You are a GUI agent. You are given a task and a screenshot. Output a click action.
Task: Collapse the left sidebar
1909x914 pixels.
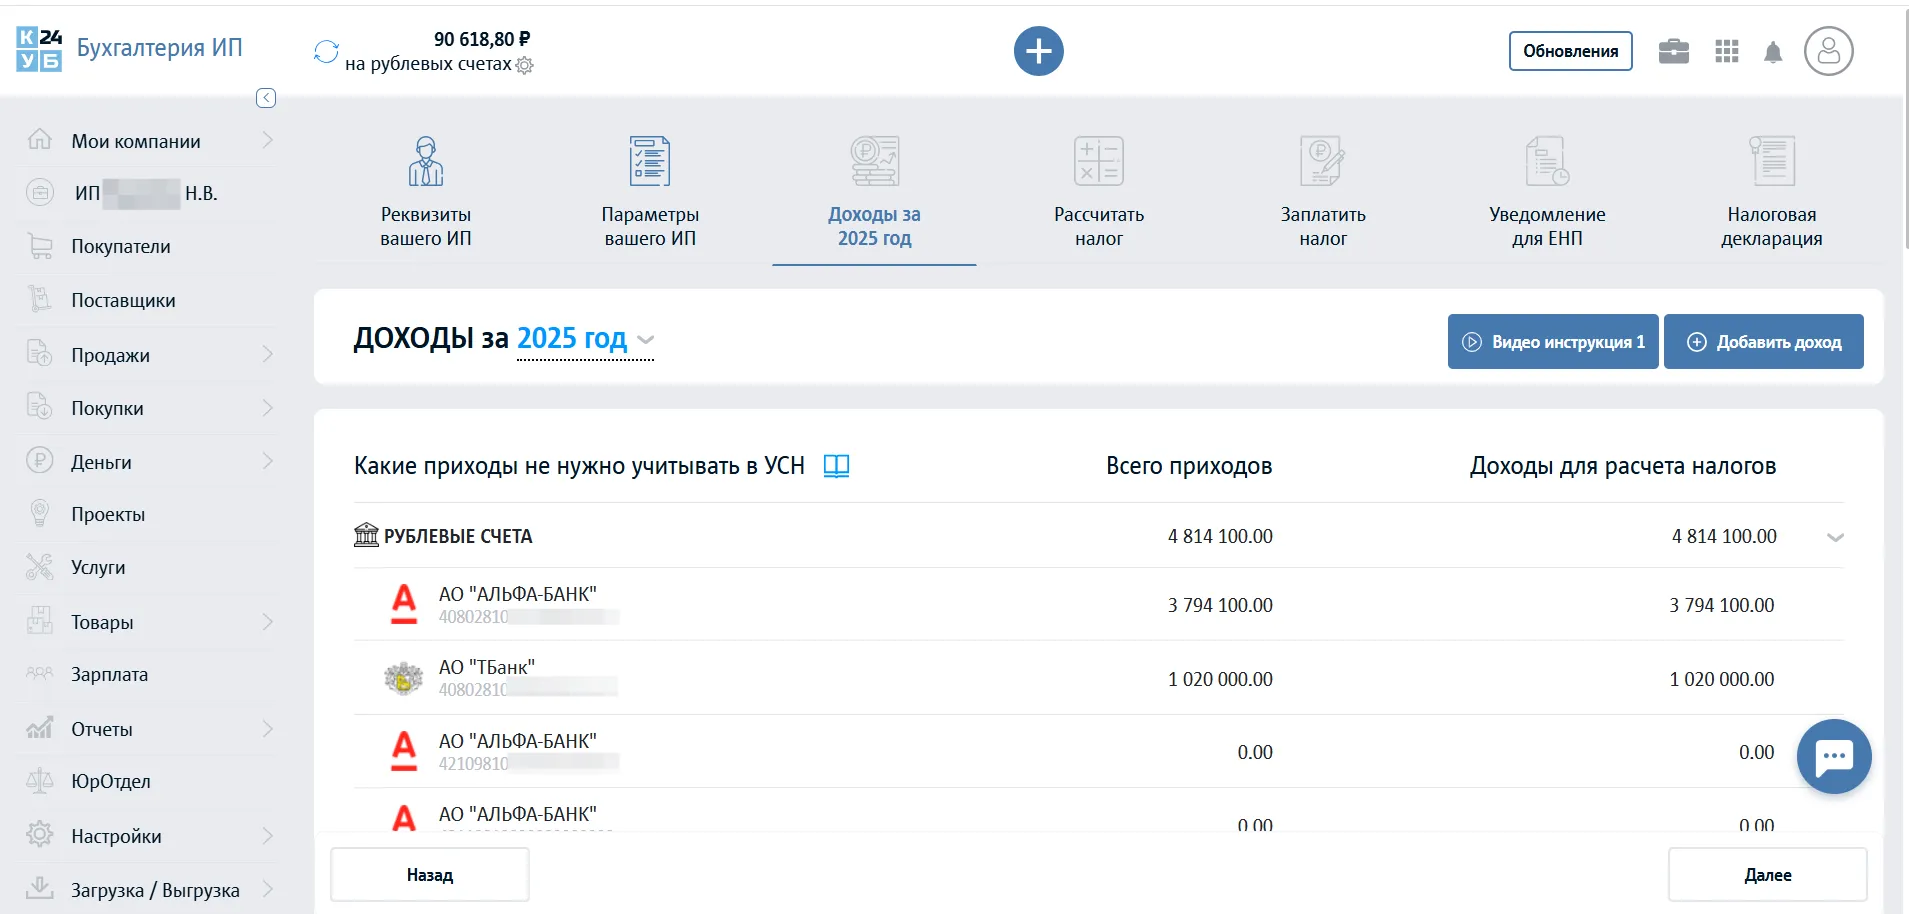(x=266, y=98)
